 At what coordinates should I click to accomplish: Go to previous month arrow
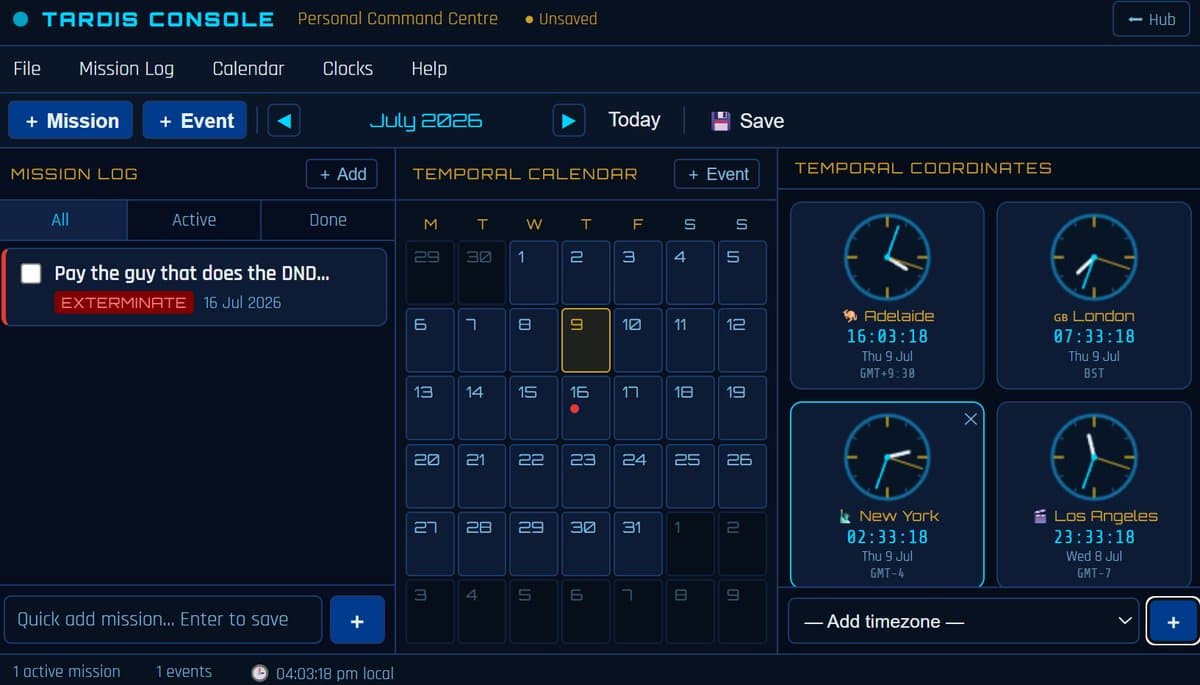(x=284, y=121)
